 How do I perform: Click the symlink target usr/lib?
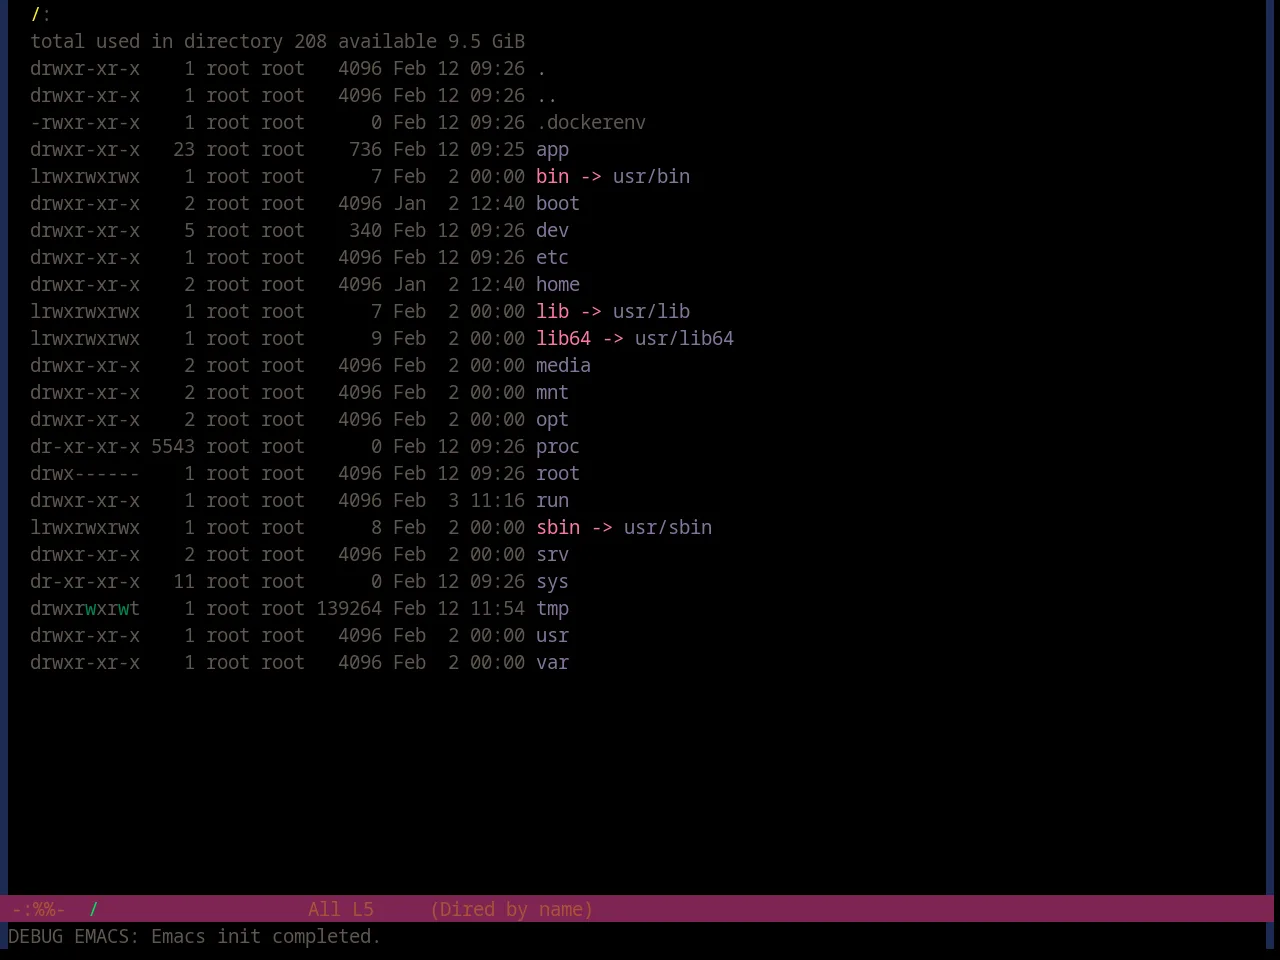coord(651,312)
